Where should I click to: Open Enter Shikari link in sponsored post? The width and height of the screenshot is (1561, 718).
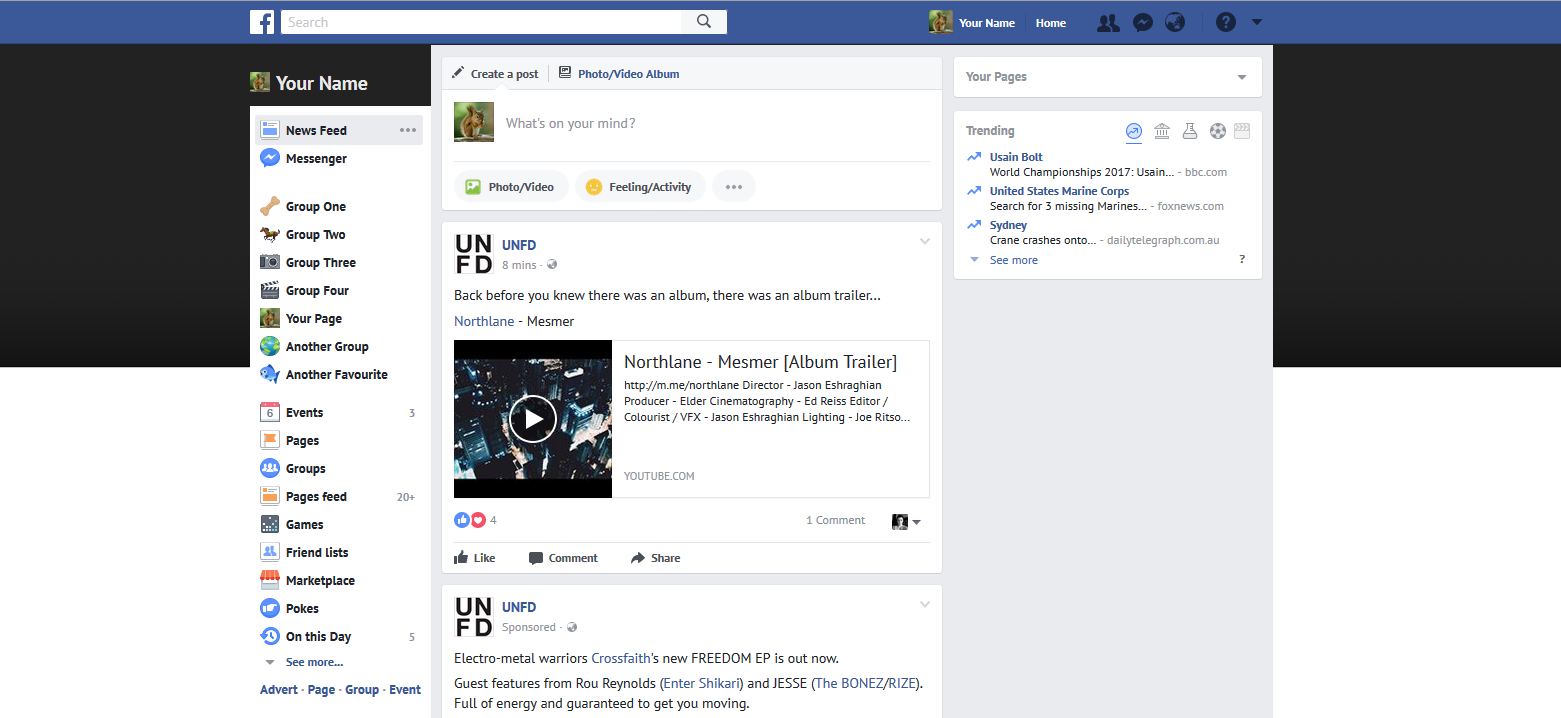point(702,683)
